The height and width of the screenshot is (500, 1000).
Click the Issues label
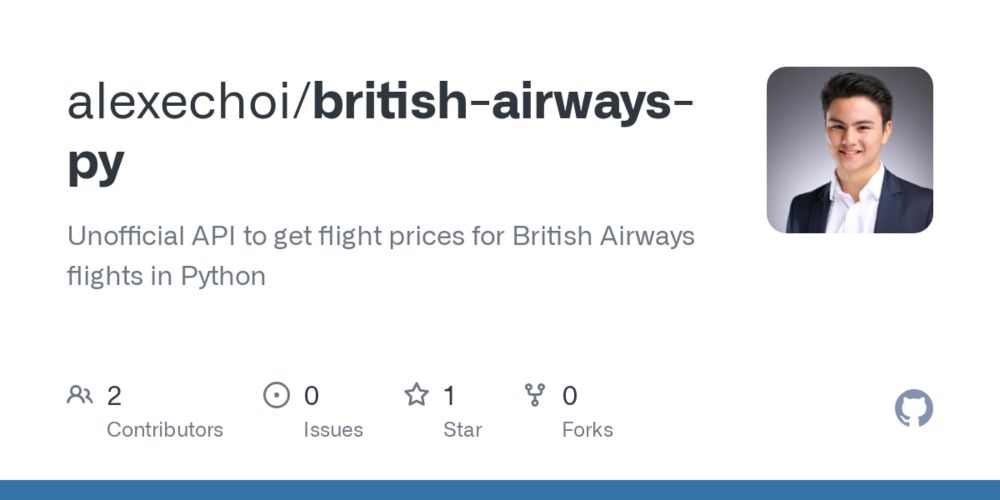click(x=333, y=430)
